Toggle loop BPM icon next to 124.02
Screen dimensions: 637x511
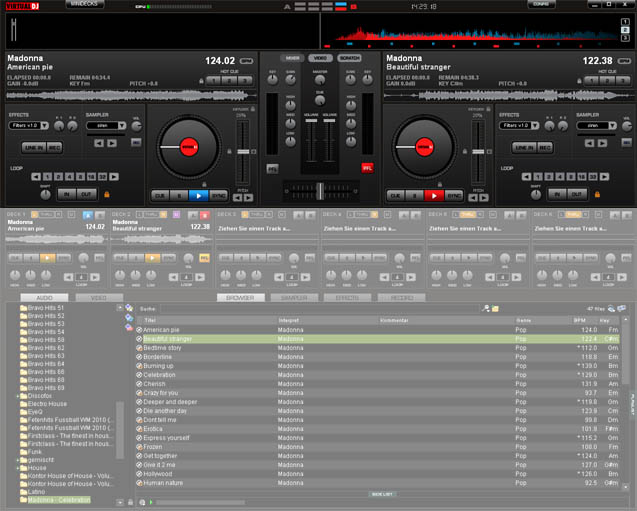point(246,61)
